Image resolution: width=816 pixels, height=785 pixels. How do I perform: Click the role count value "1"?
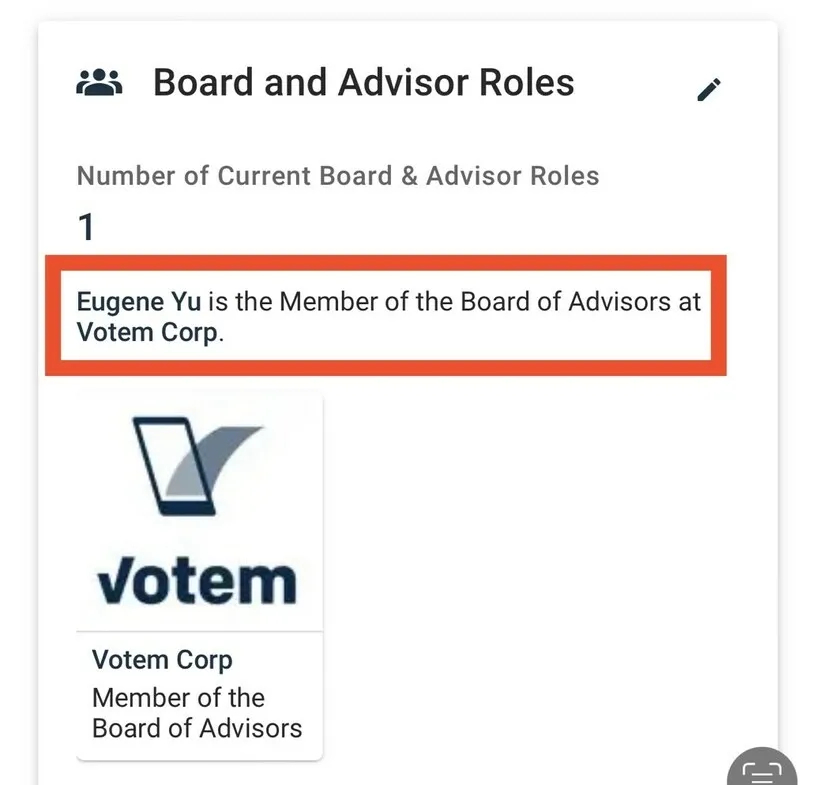[x=86, y=228]
